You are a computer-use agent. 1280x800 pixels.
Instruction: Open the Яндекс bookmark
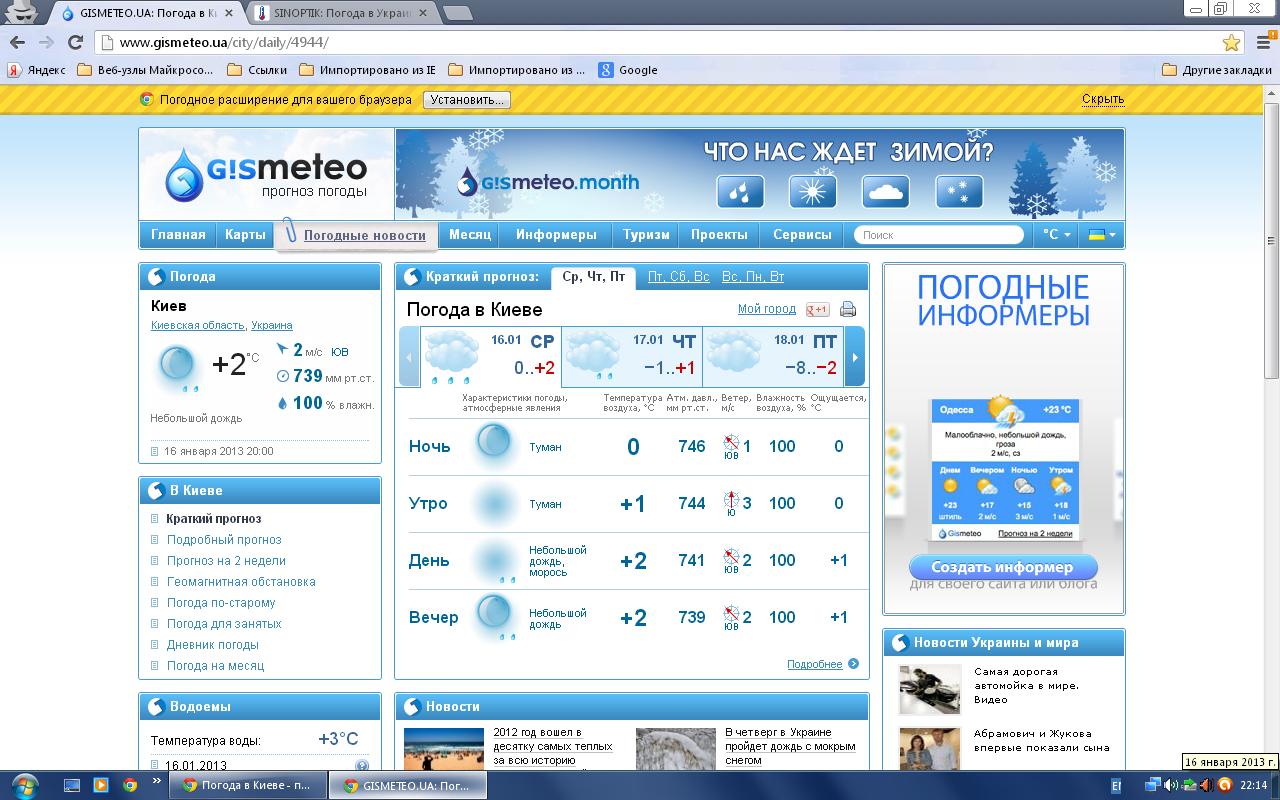pos(37,70)
